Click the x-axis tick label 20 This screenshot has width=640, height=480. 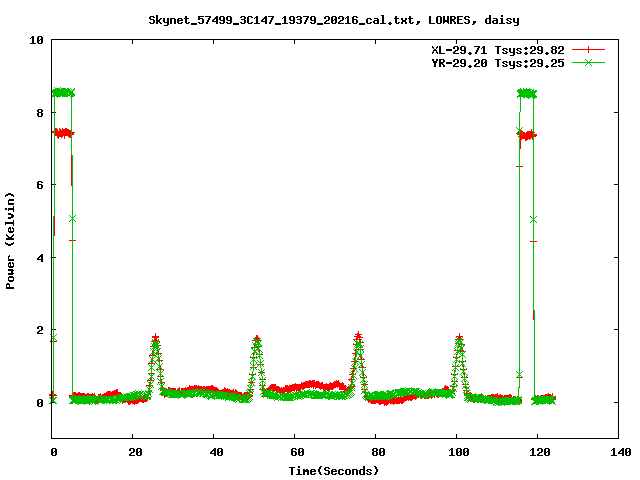(x=135, y=452)
